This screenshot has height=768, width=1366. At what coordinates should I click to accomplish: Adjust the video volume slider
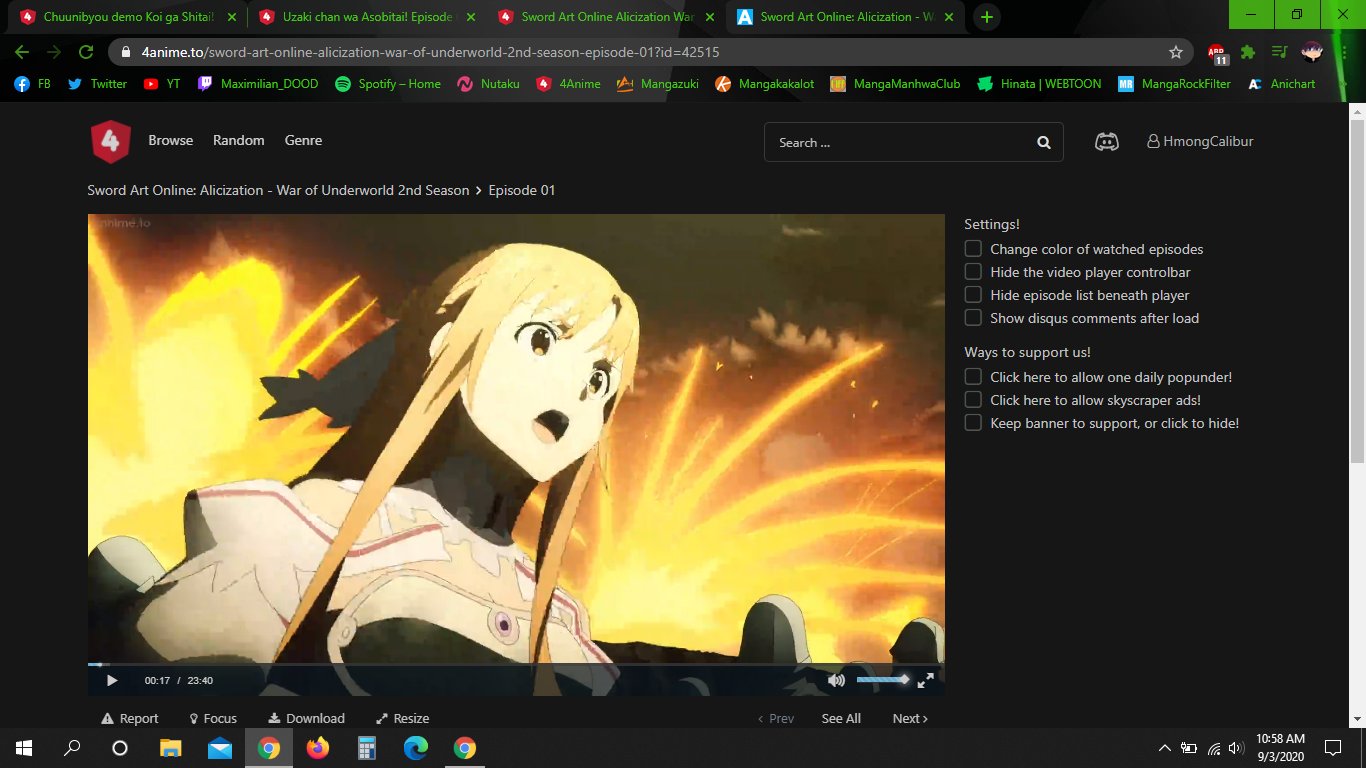coord(883,680)
